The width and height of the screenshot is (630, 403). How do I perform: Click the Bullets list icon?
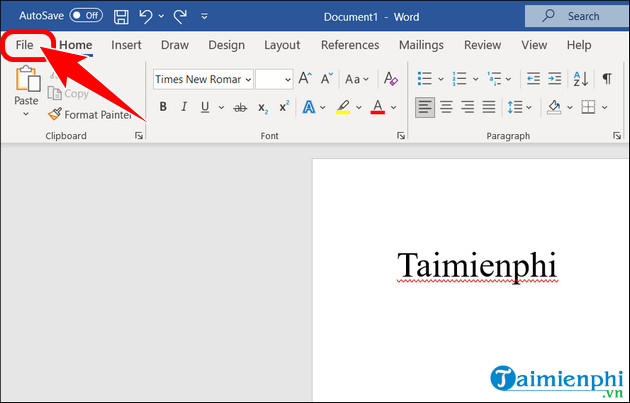[425, 79]
